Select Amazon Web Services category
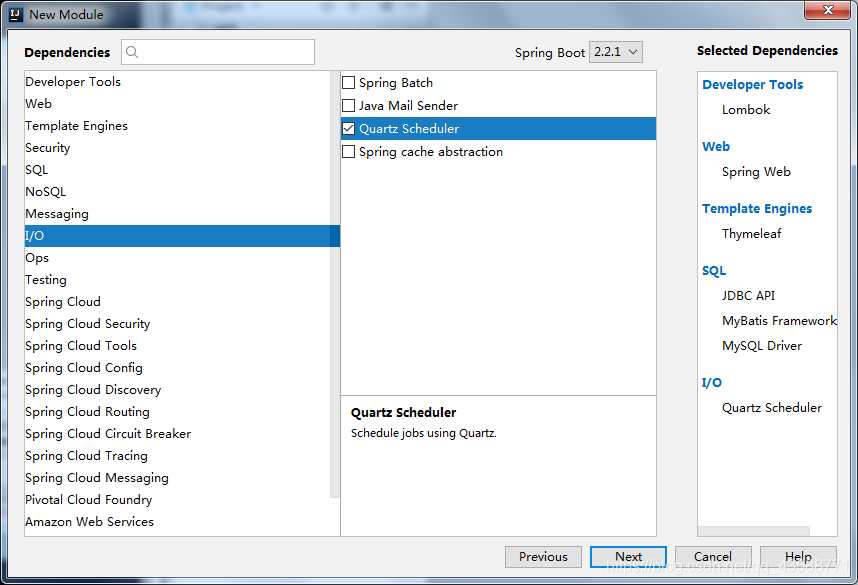 point(177,522)
